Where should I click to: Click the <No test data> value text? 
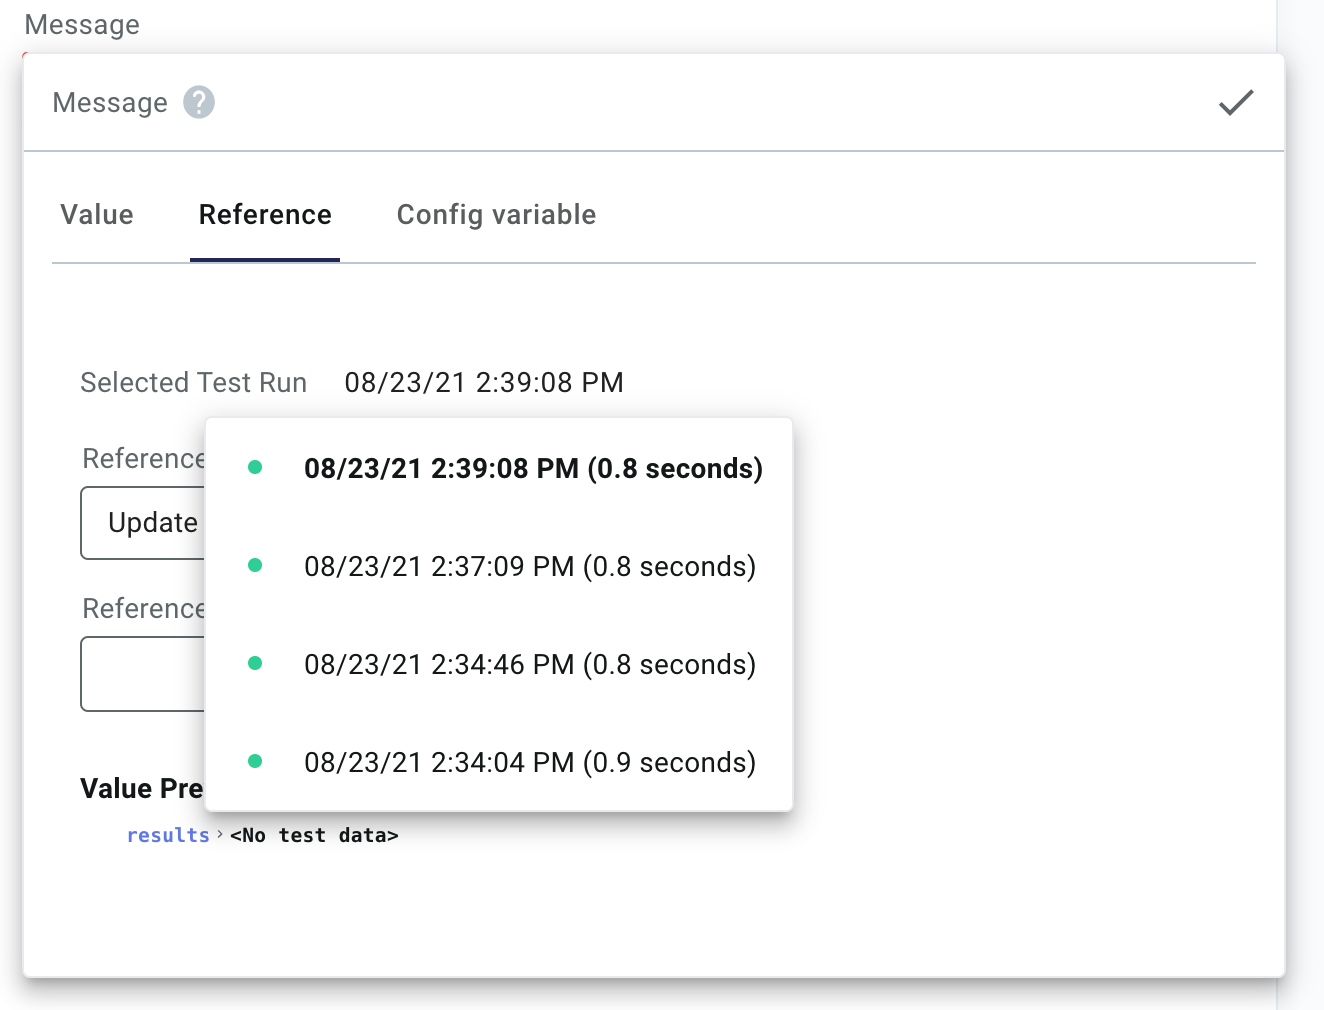pos(315,834)
